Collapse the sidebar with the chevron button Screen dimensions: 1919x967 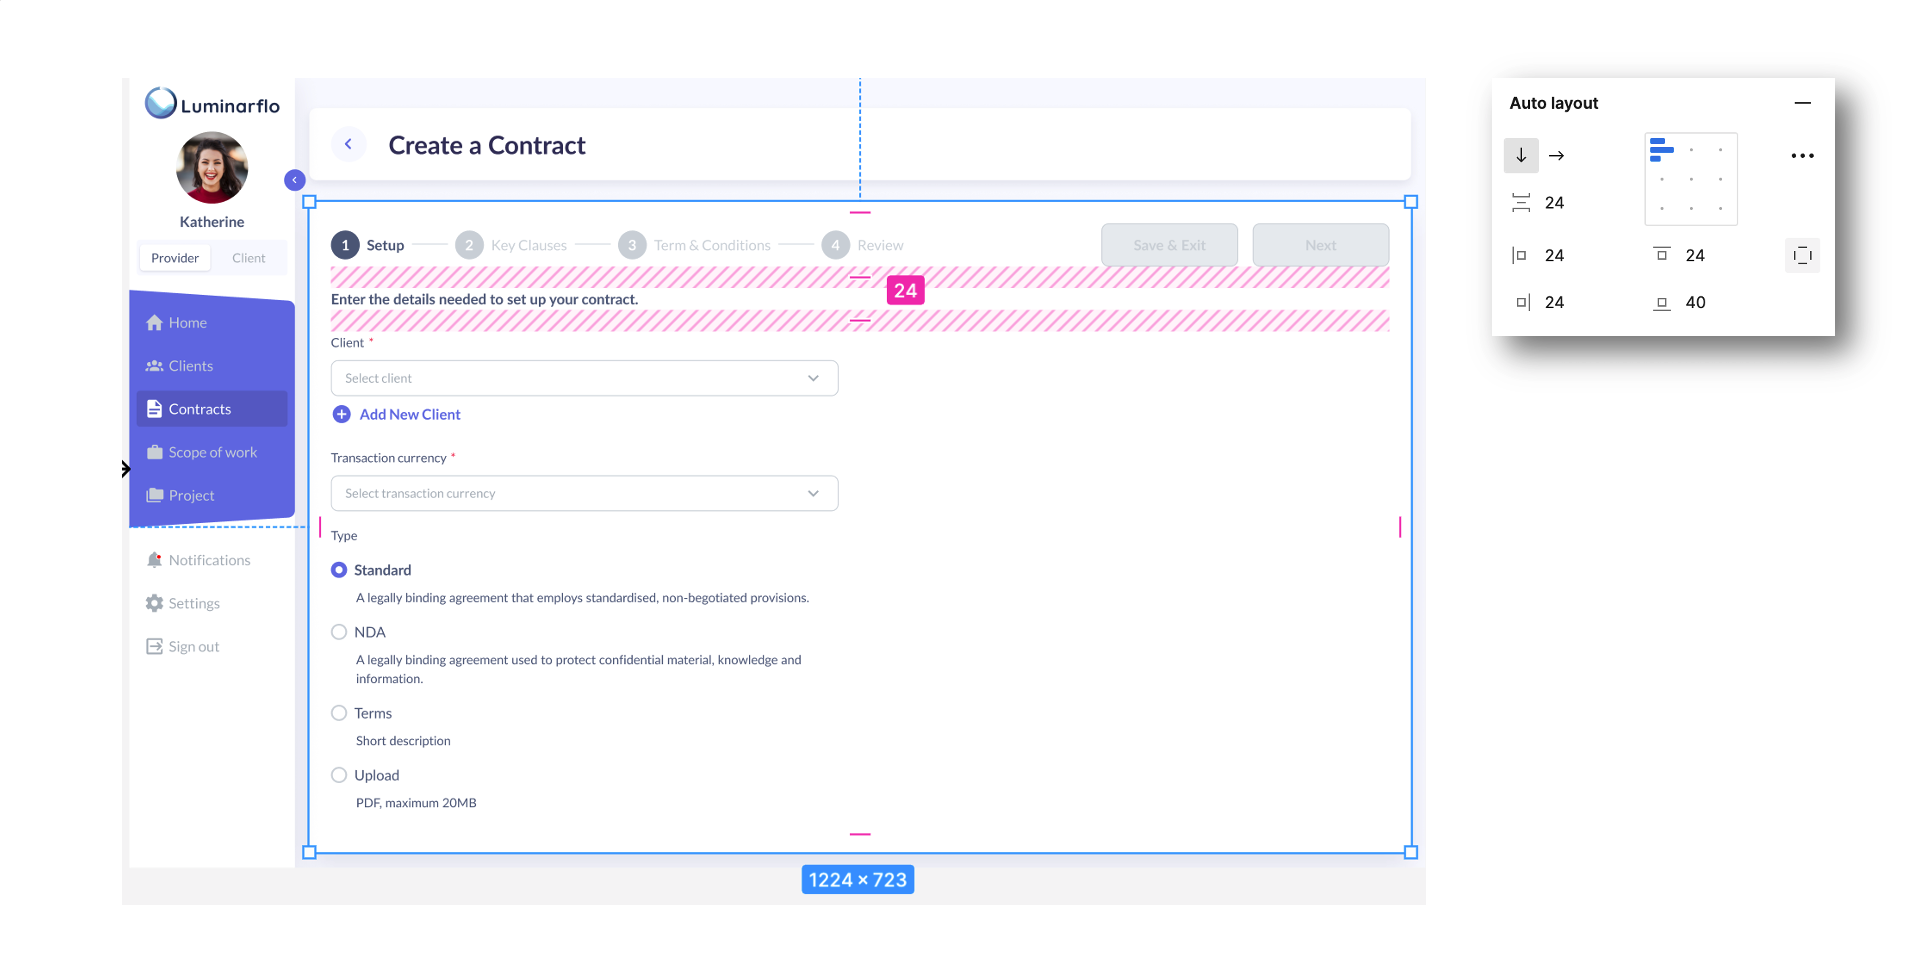[x=294, y=180]
